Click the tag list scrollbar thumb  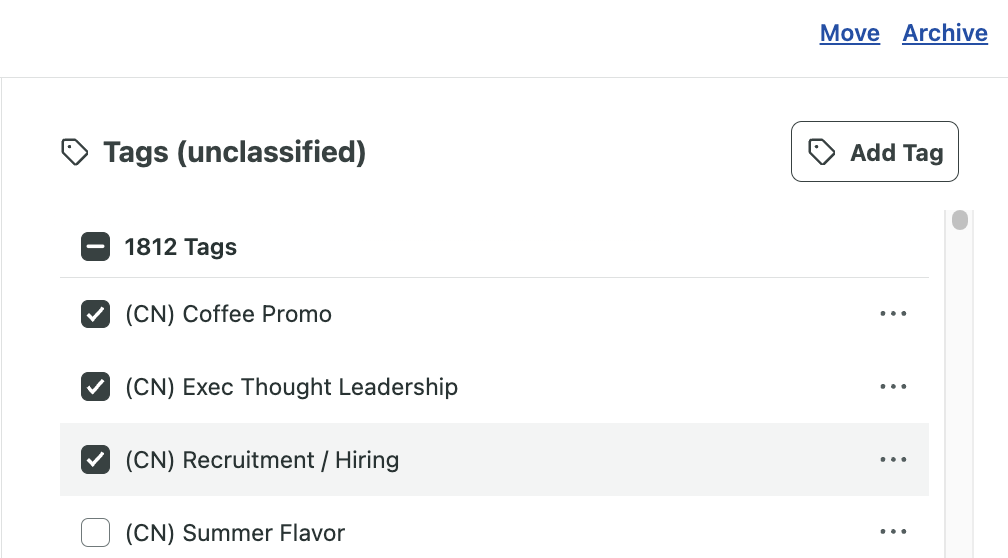[x=960, y=220]
